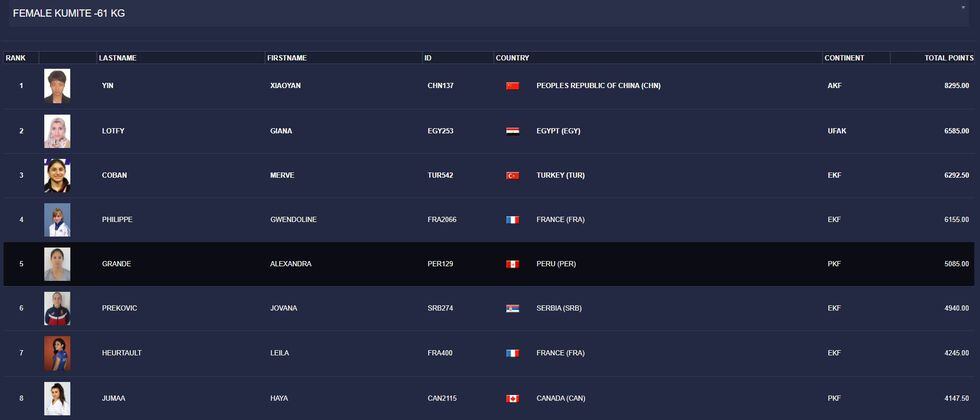
Task: Open Xiaoyan Yin's profile photo
Action: (x=57, y=86)
